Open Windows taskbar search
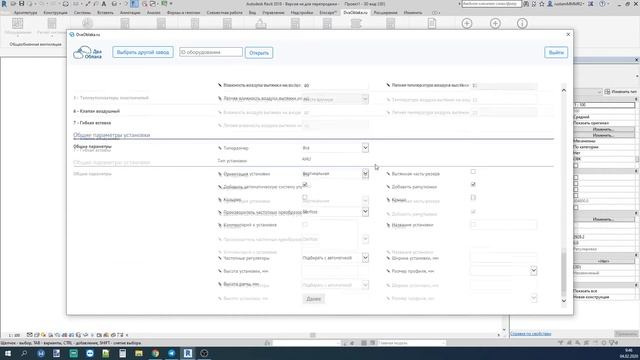The height and width of the screenshot is (360, 640). click(x=24, y=353)
